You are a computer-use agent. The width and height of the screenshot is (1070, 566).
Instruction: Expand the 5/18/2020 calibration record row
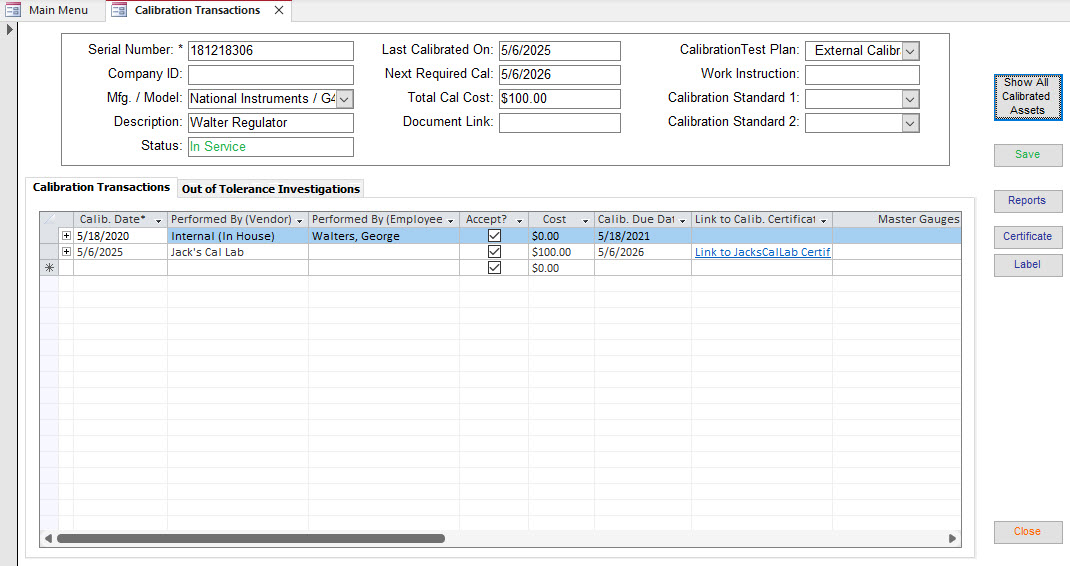point(66,236)
